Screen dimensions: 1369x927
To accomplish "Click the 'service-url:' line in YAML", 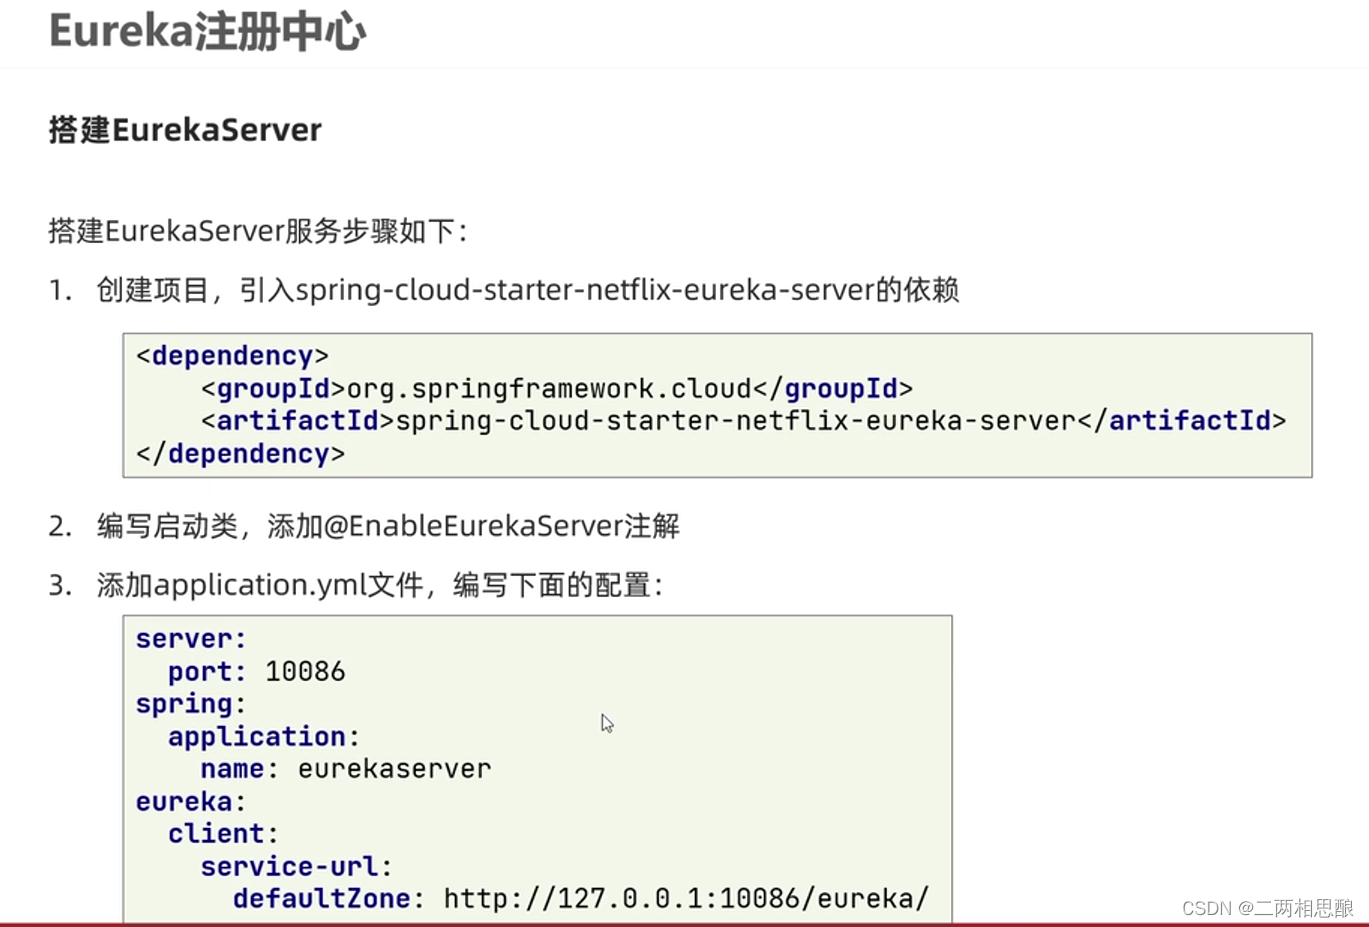I will pyautogui.click(x=296, y=866).
